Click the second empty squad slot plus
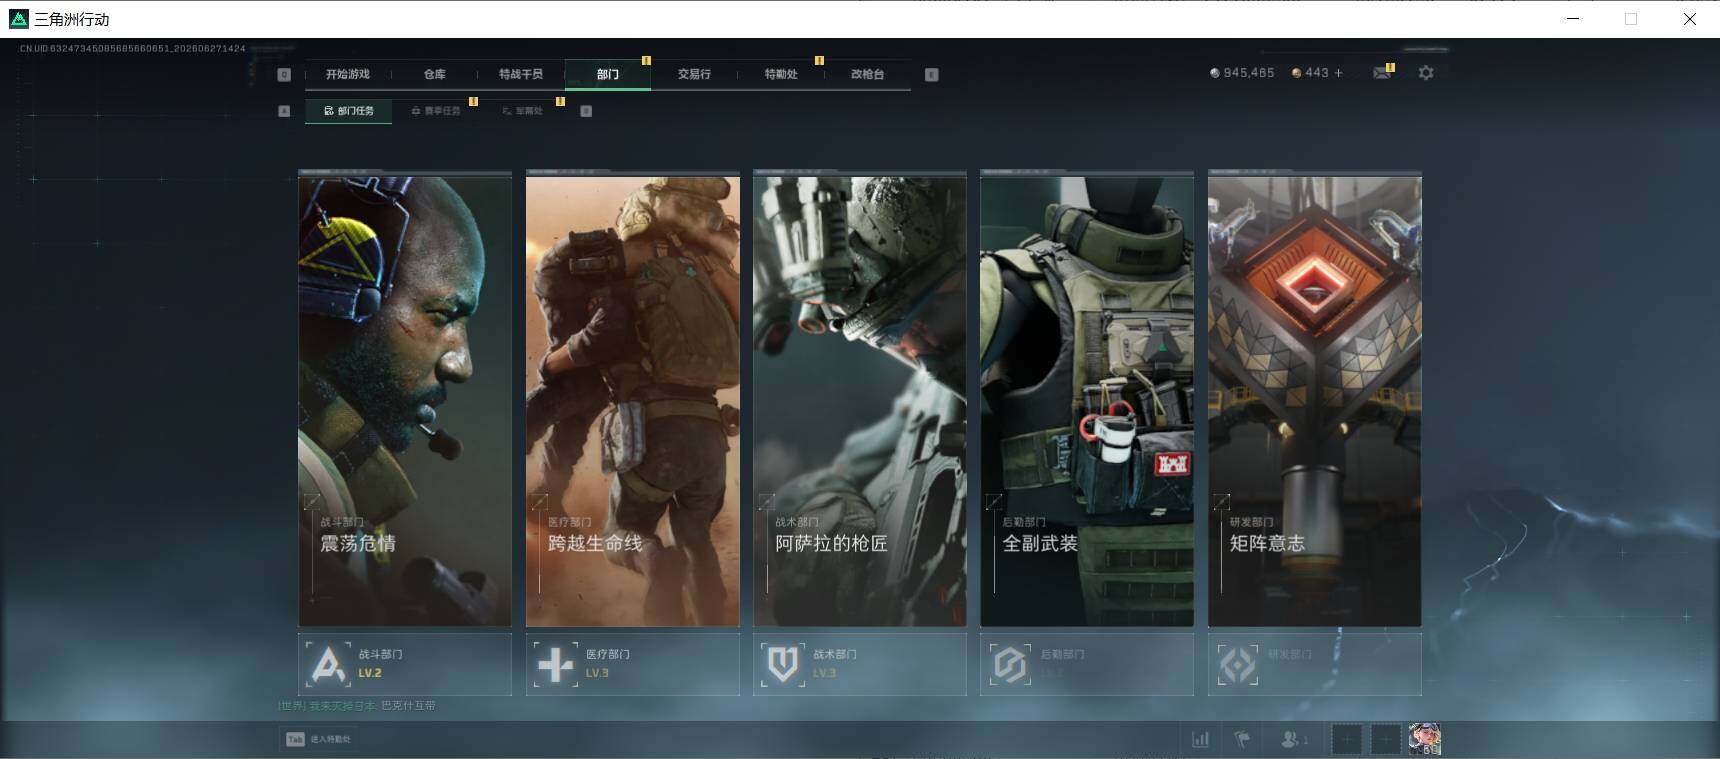 click(x=1386, y=739)
